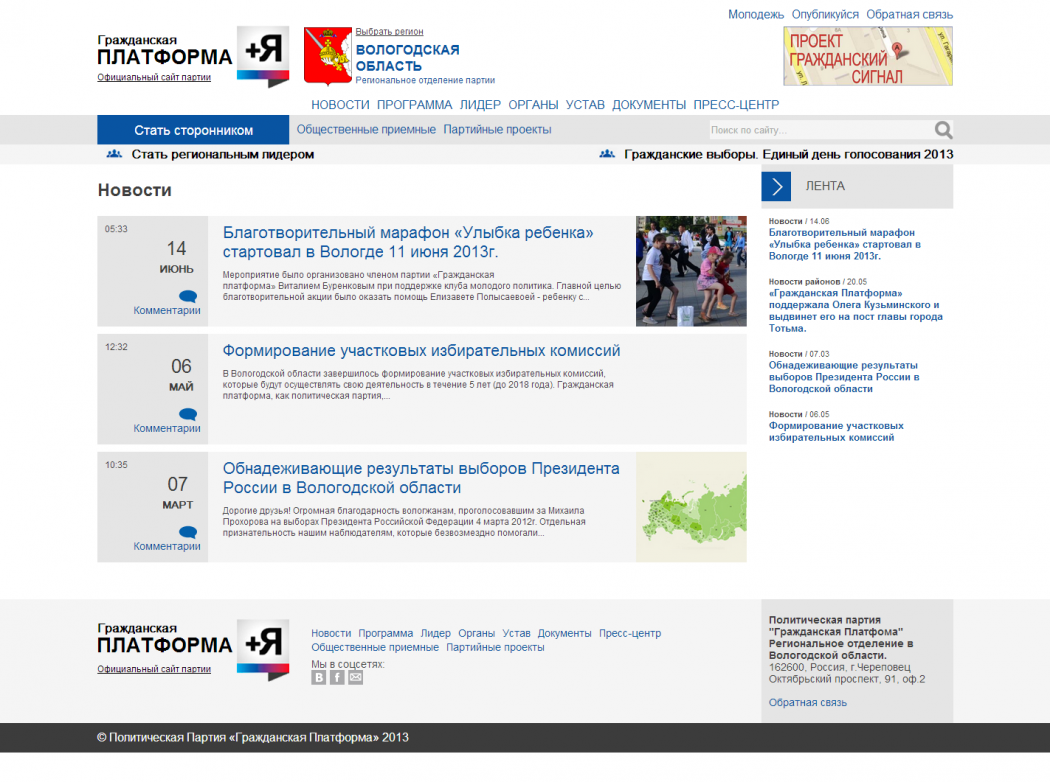This screenshot has height=782, width=1050.
Task: Open the Молодежь link
Action: tap(756, 14)
